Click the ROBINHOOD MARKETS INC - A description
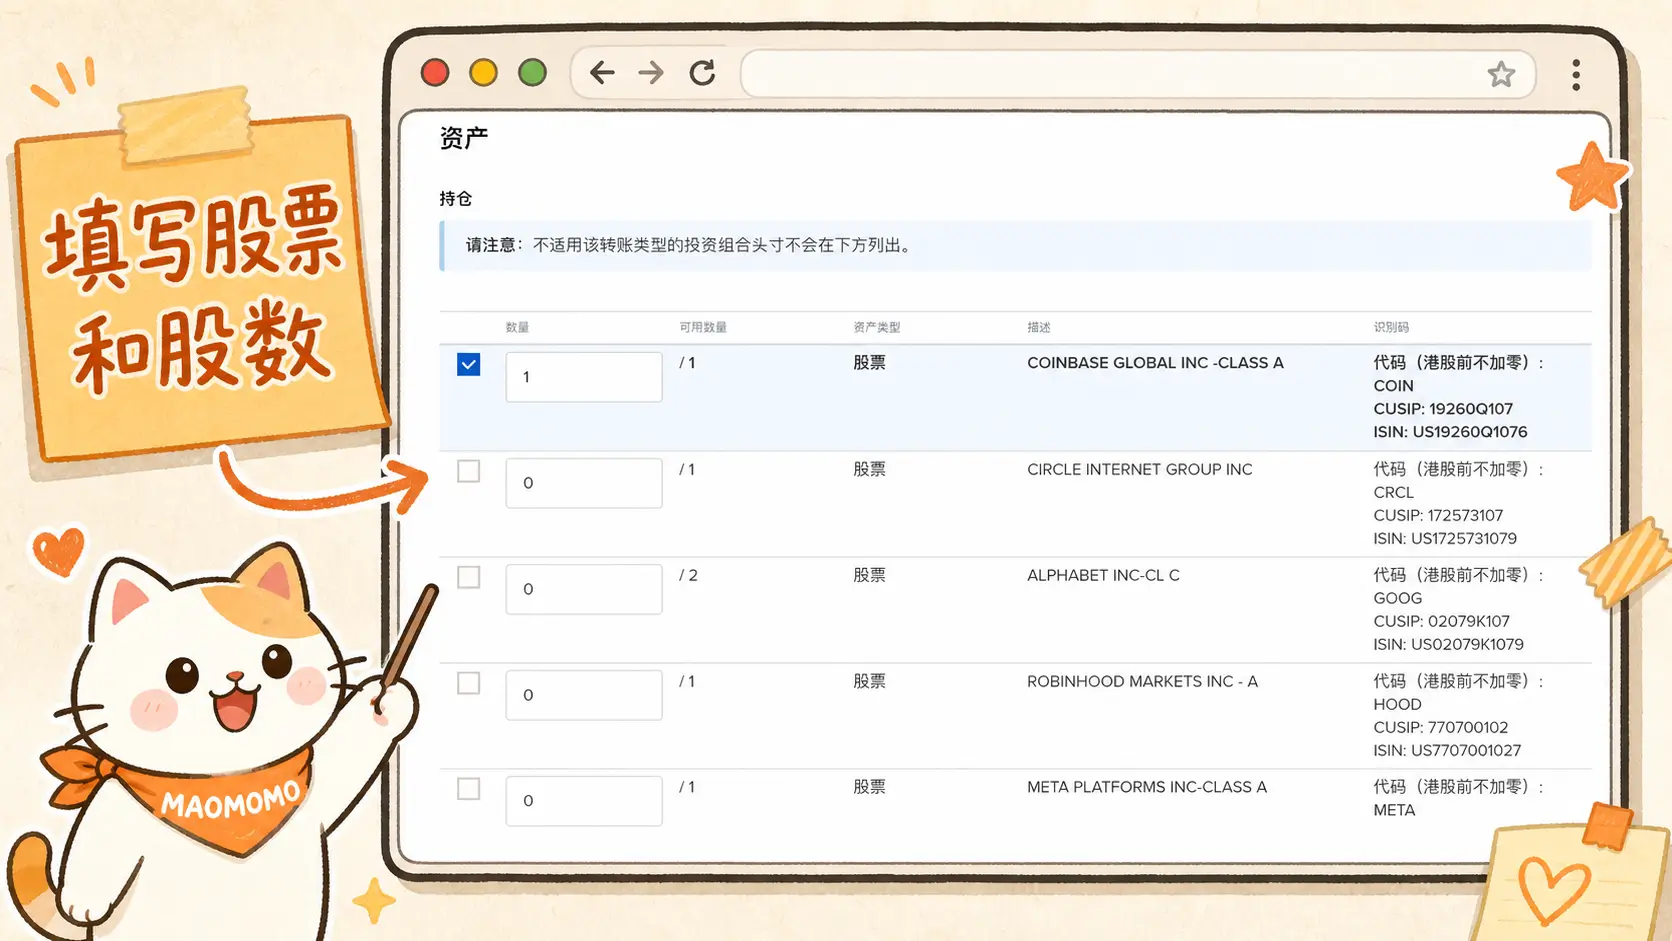This screenshot has height=941, width=1672. click(1142, 681)
